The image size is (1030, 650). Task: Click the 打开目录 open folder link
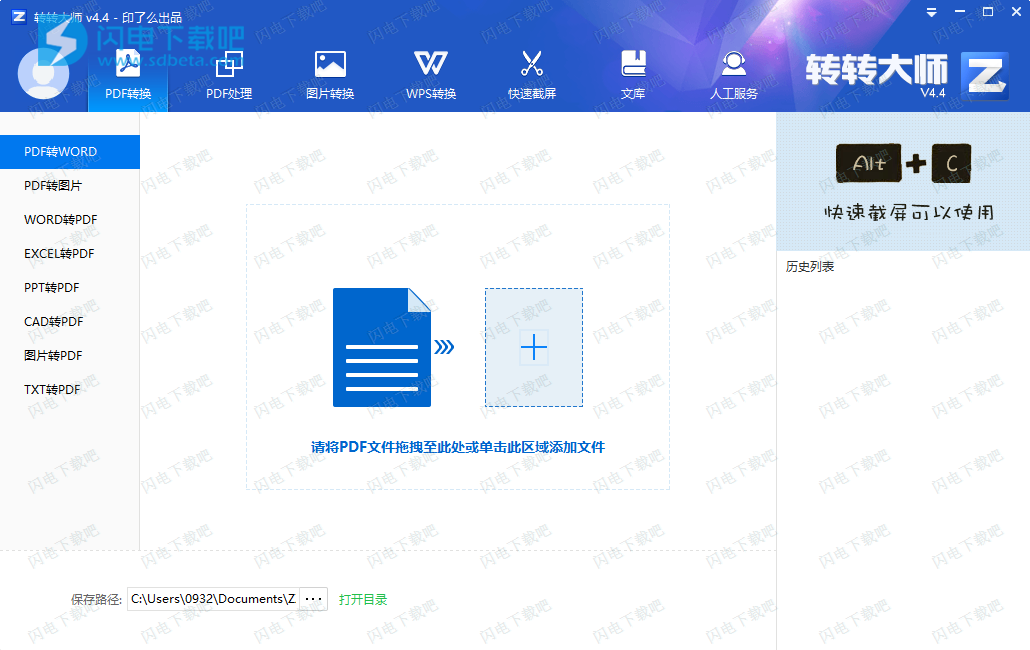tap(363, 600)
